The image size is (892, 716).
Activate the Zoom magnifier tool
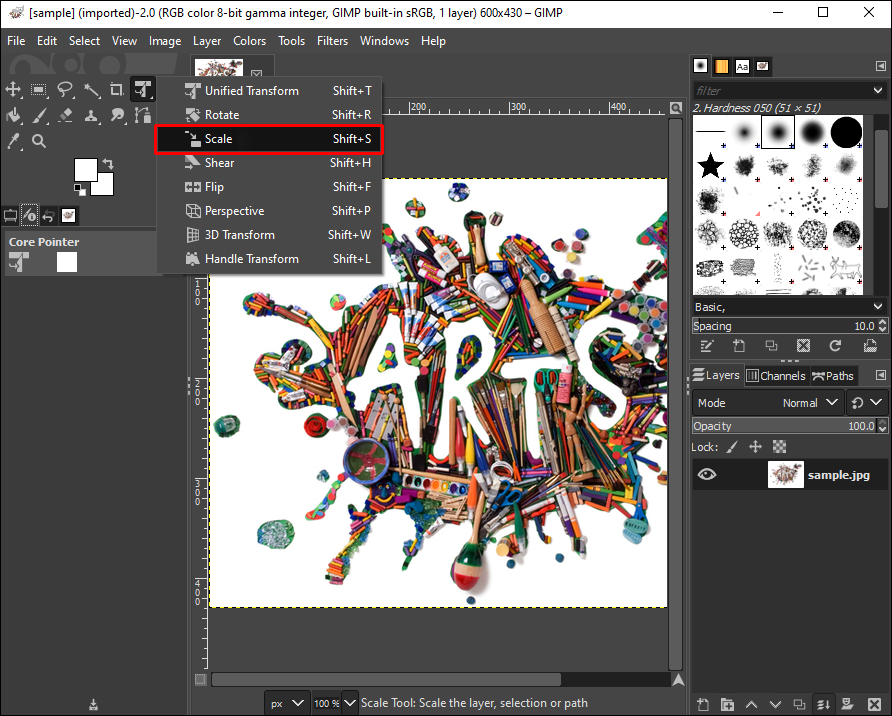coord(39,141)
